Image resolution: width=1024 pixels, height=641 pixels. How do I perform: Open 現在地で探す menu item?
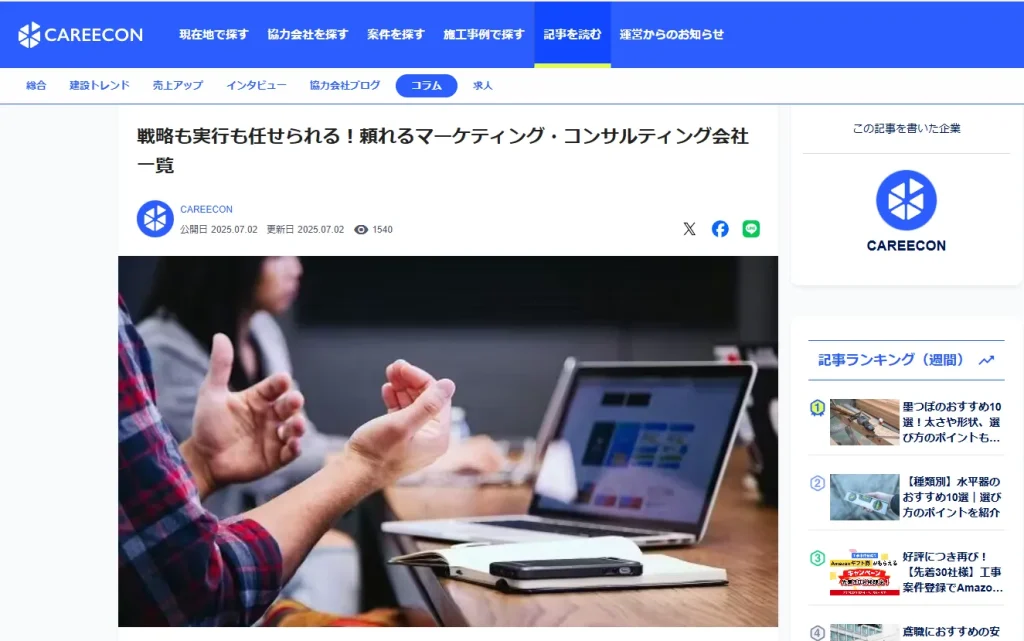(x=214, y=35)
